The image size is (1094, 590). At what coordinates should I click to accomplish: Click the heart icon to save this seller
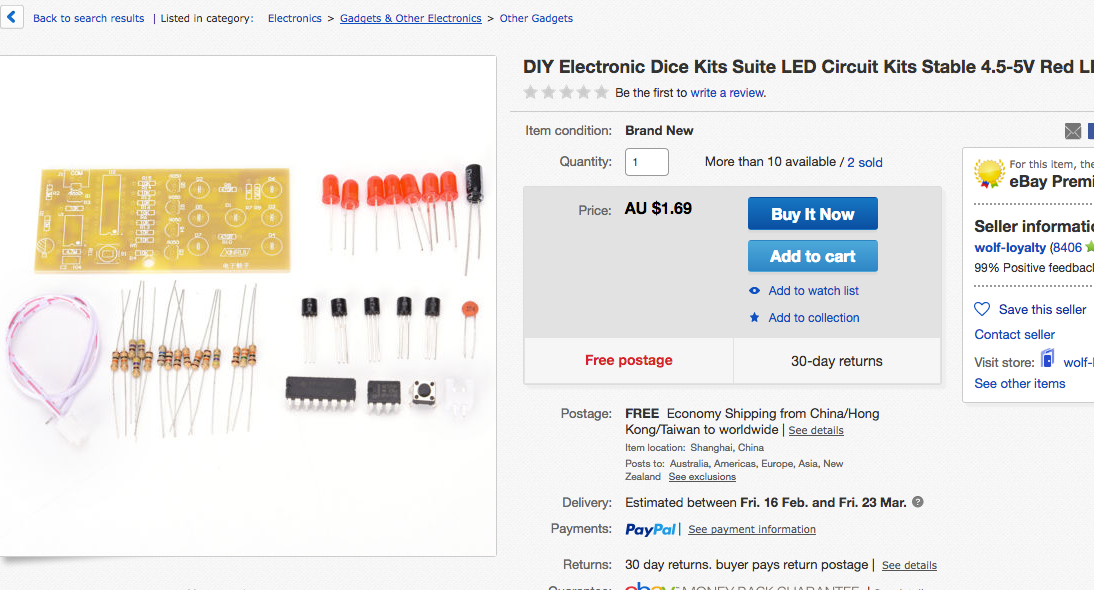coord(980,309)
